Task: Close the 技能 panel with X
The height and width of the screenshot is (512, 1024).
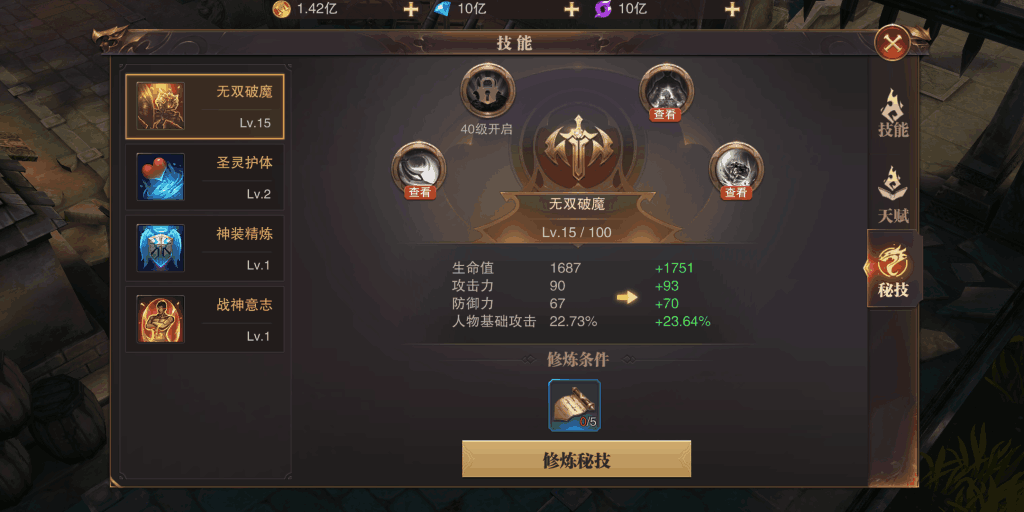Action: tap(892, 44)
